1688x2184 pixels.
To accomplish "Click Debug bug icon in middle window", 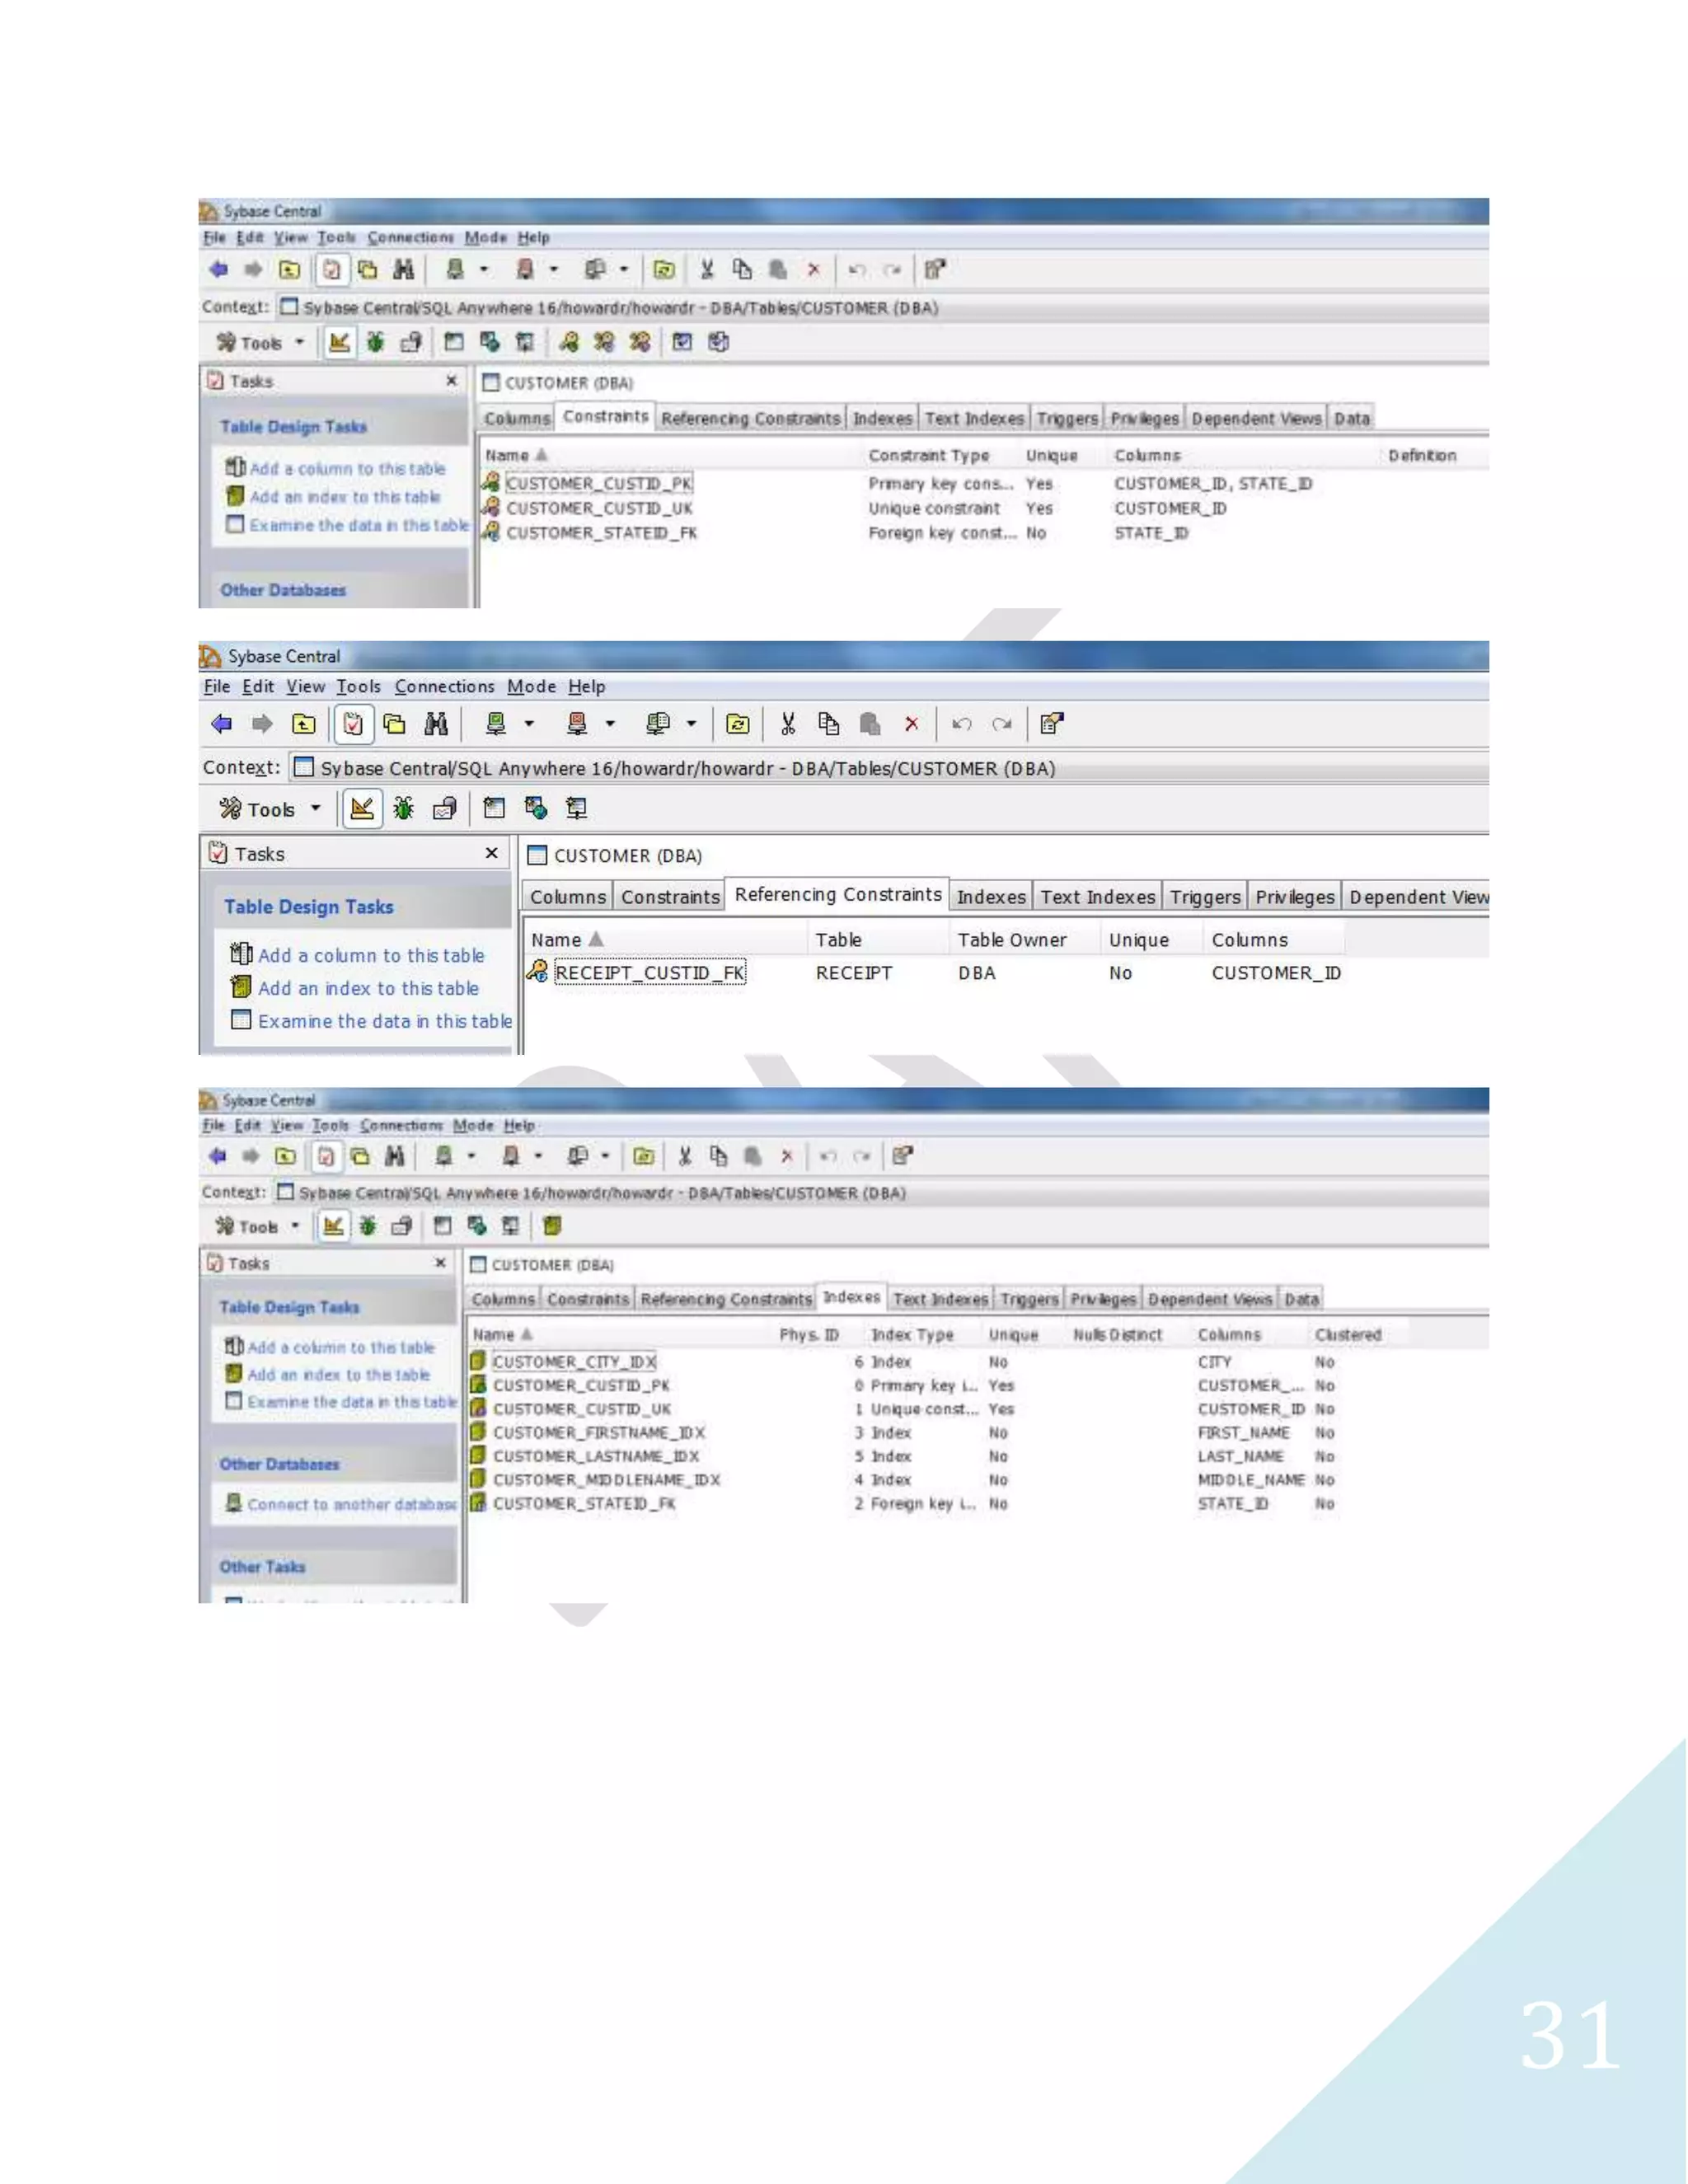I will pos(403,808).
